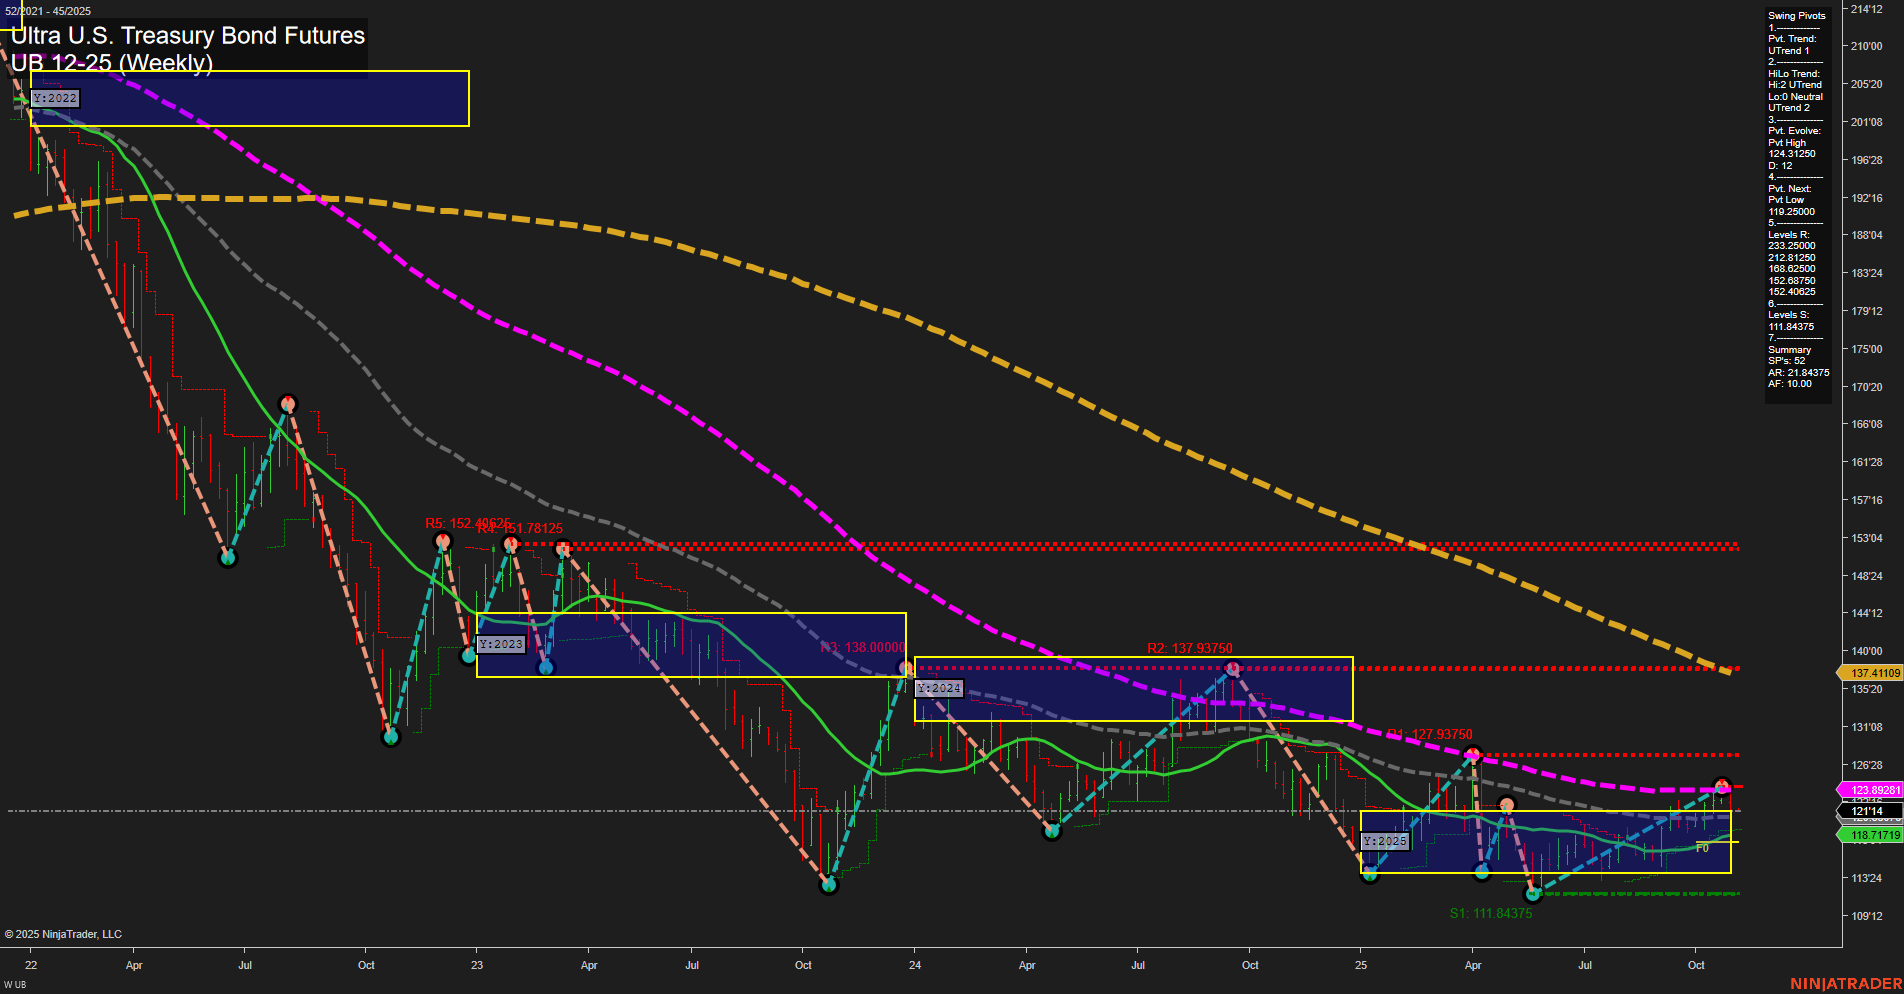Select the W UB label at bottom left

tap(15, 983)
